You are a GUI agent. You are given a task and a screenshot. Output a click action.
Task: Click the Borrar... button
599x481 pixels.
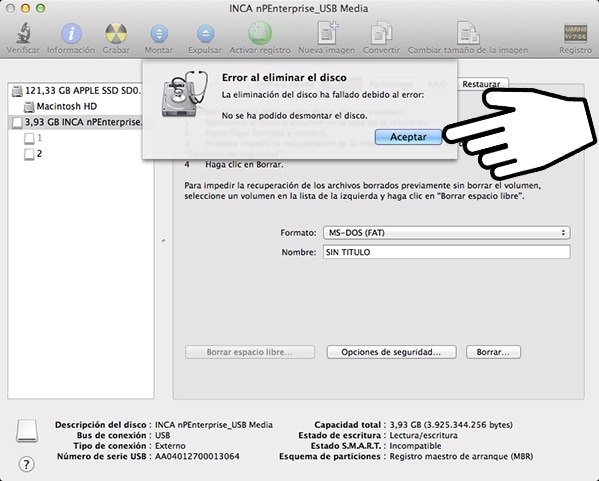point(493,352)
